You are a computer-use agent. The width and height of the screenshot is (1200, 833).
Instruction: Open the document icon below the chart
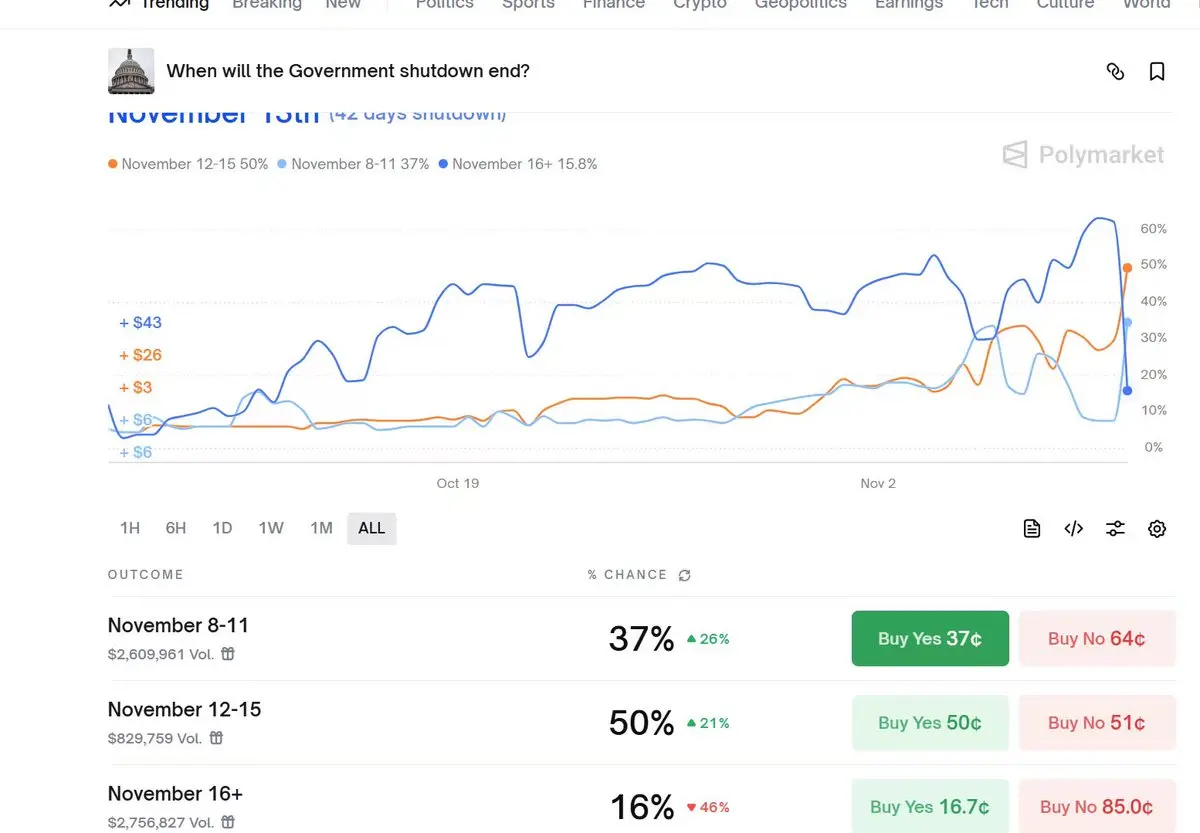1032,529
